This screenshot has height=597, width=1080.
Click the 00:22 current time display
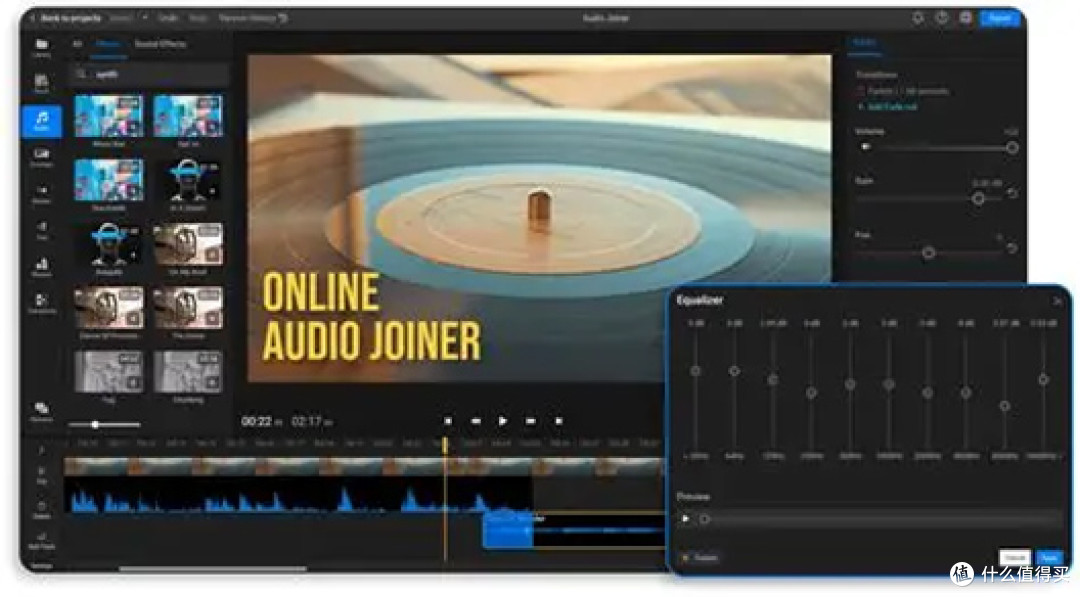click(x=256, y=421)
